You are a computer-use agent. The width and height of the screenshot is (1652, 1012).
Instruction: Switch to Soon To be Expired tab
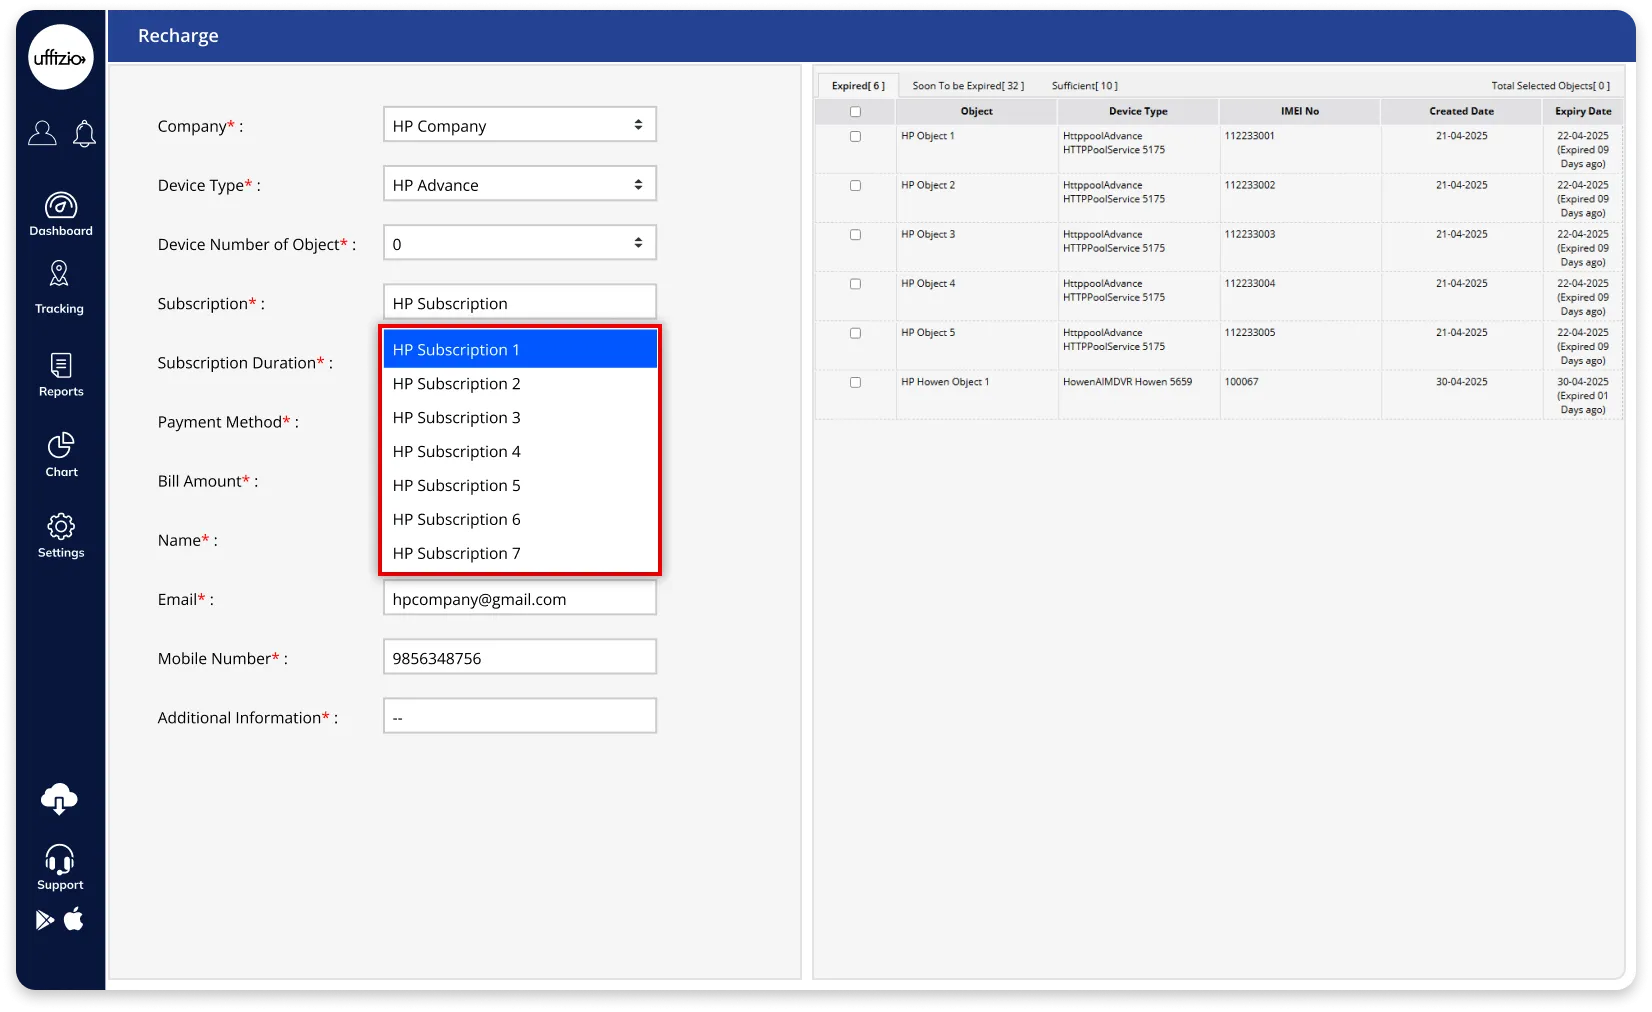tap(967, 86)
